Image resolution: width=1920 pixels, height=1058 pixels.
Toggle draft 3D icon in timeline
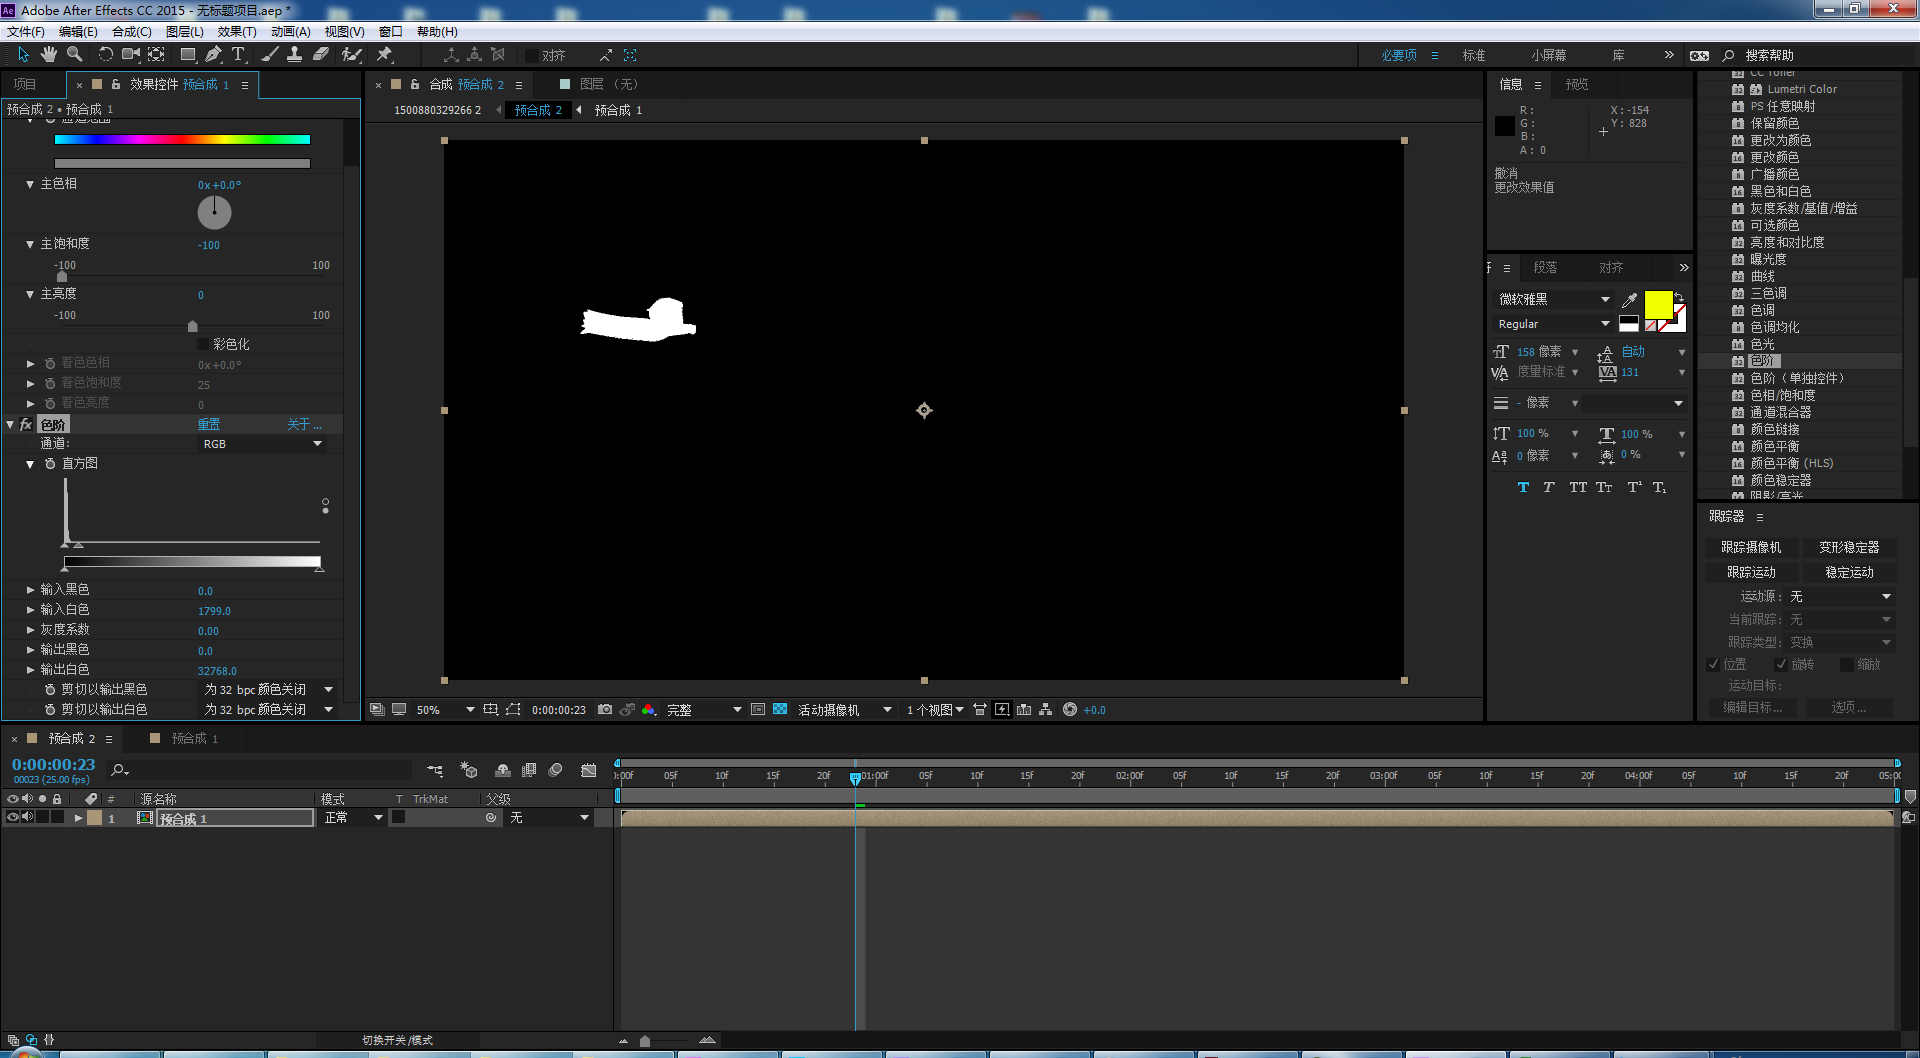coord(469,770)
